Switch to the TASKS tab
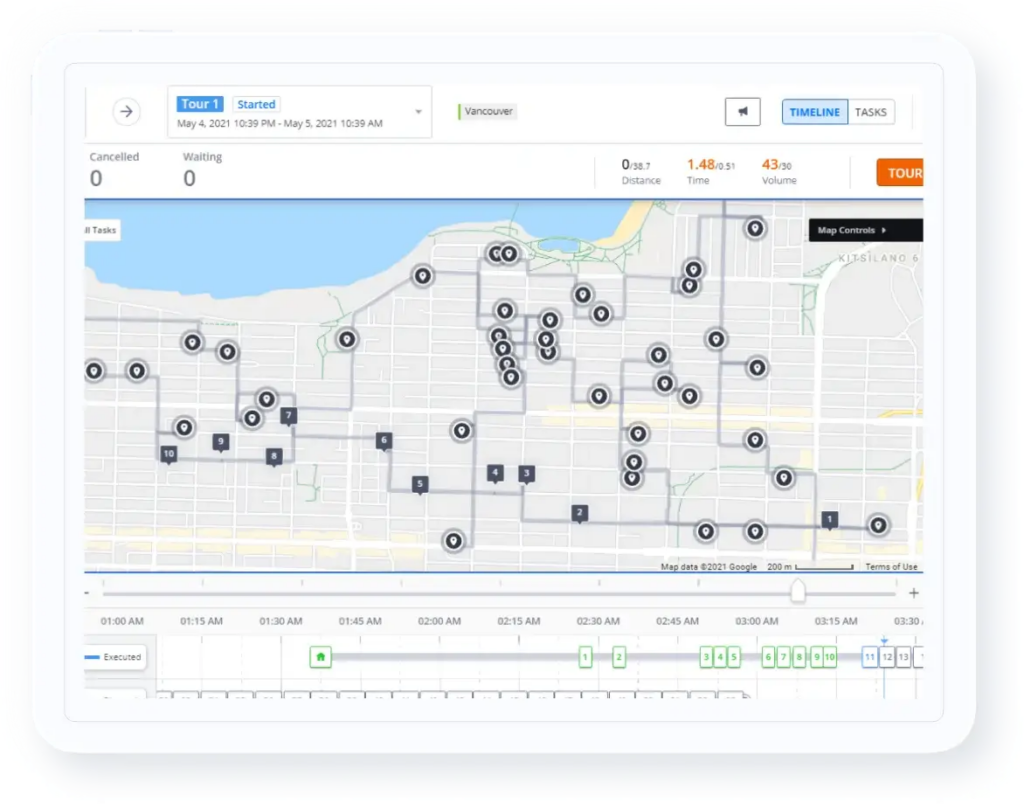1024x804 pixels. pyautogui.click(x=871, y=111)
